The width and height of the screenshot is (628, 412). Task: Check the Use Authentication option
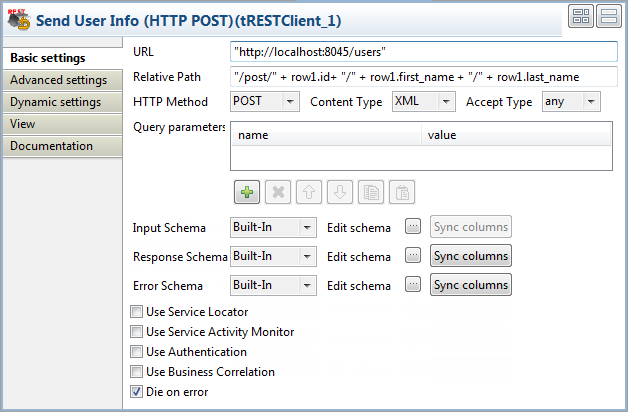click(137, 352)
